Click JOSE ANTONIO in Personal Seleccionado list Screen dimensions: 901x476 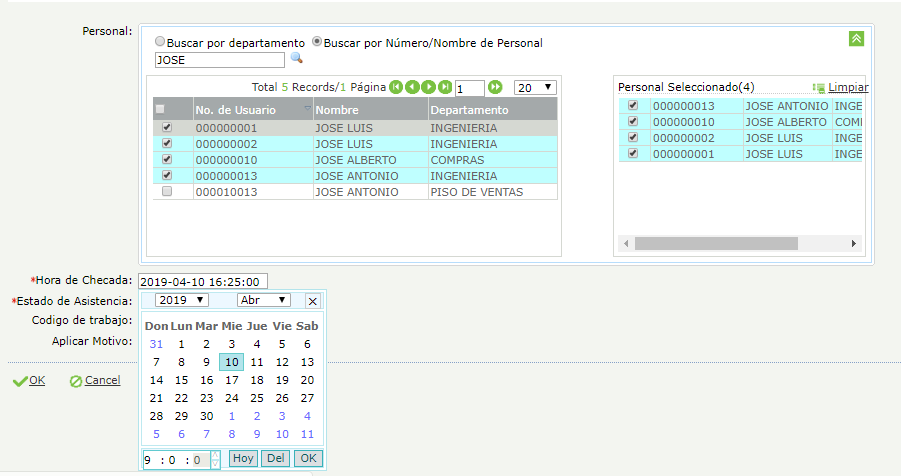click(787, 106)
